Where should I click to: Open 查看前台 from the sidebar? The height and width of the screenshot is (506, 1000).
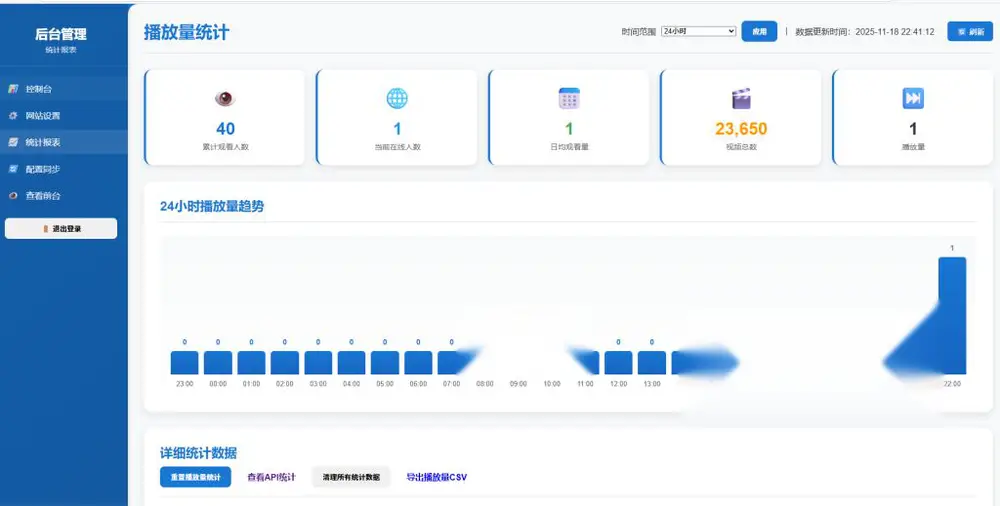point(64,196)
